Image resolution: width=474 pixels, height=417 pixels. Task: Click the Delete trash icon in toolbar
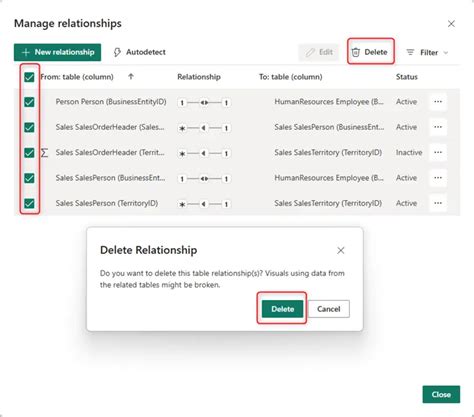coord(356,52)
